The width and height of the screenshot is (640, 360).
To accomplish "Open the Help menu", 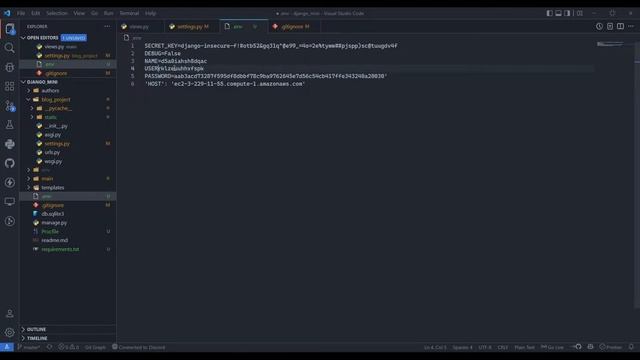I will pyautogui.click(x=151, y=13).
